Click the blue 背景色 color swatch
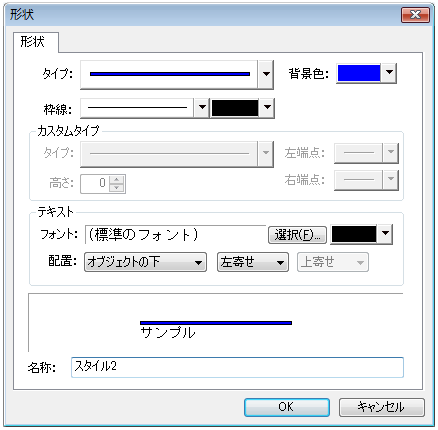438x430 pixels. coord(359,73)
